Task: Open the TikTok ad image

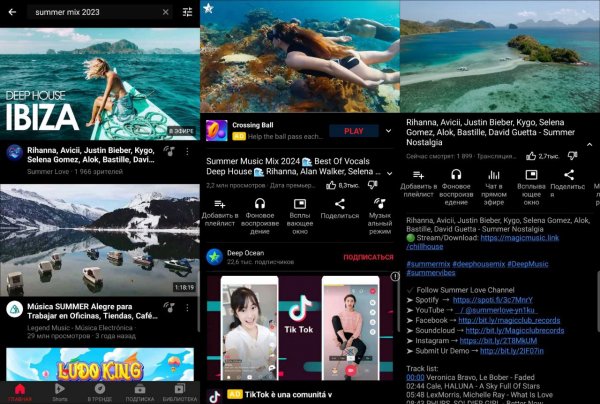Action: pos(300,328)
